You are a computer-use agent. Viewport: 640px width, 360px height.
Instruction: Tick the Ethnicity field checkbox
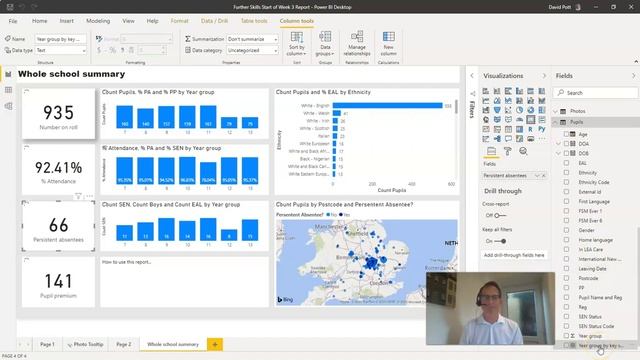point(566,173)
